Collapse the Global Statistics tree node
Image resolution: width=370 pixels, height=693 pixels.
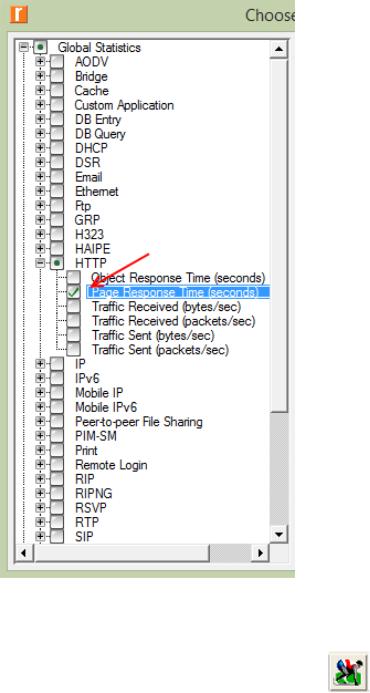click(24, 47)
